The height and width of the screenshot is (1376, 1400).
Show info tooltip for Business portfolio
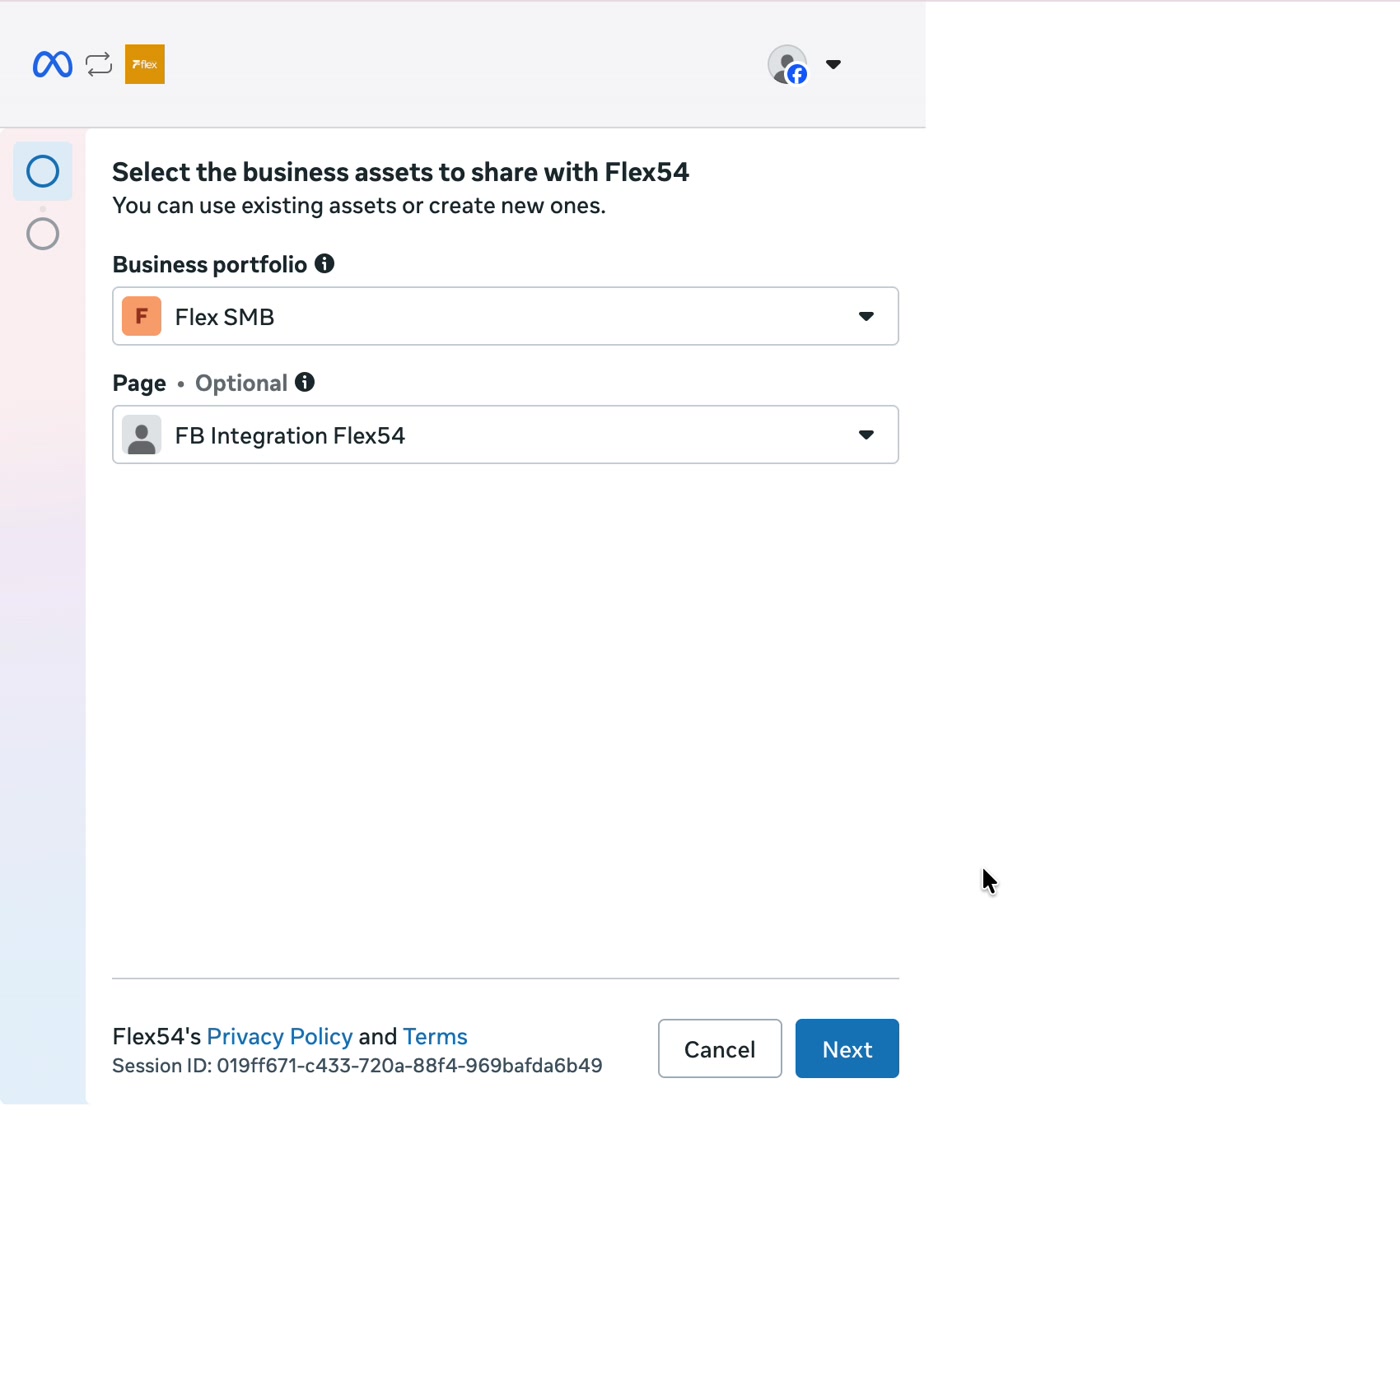click(x=325, y=264)
